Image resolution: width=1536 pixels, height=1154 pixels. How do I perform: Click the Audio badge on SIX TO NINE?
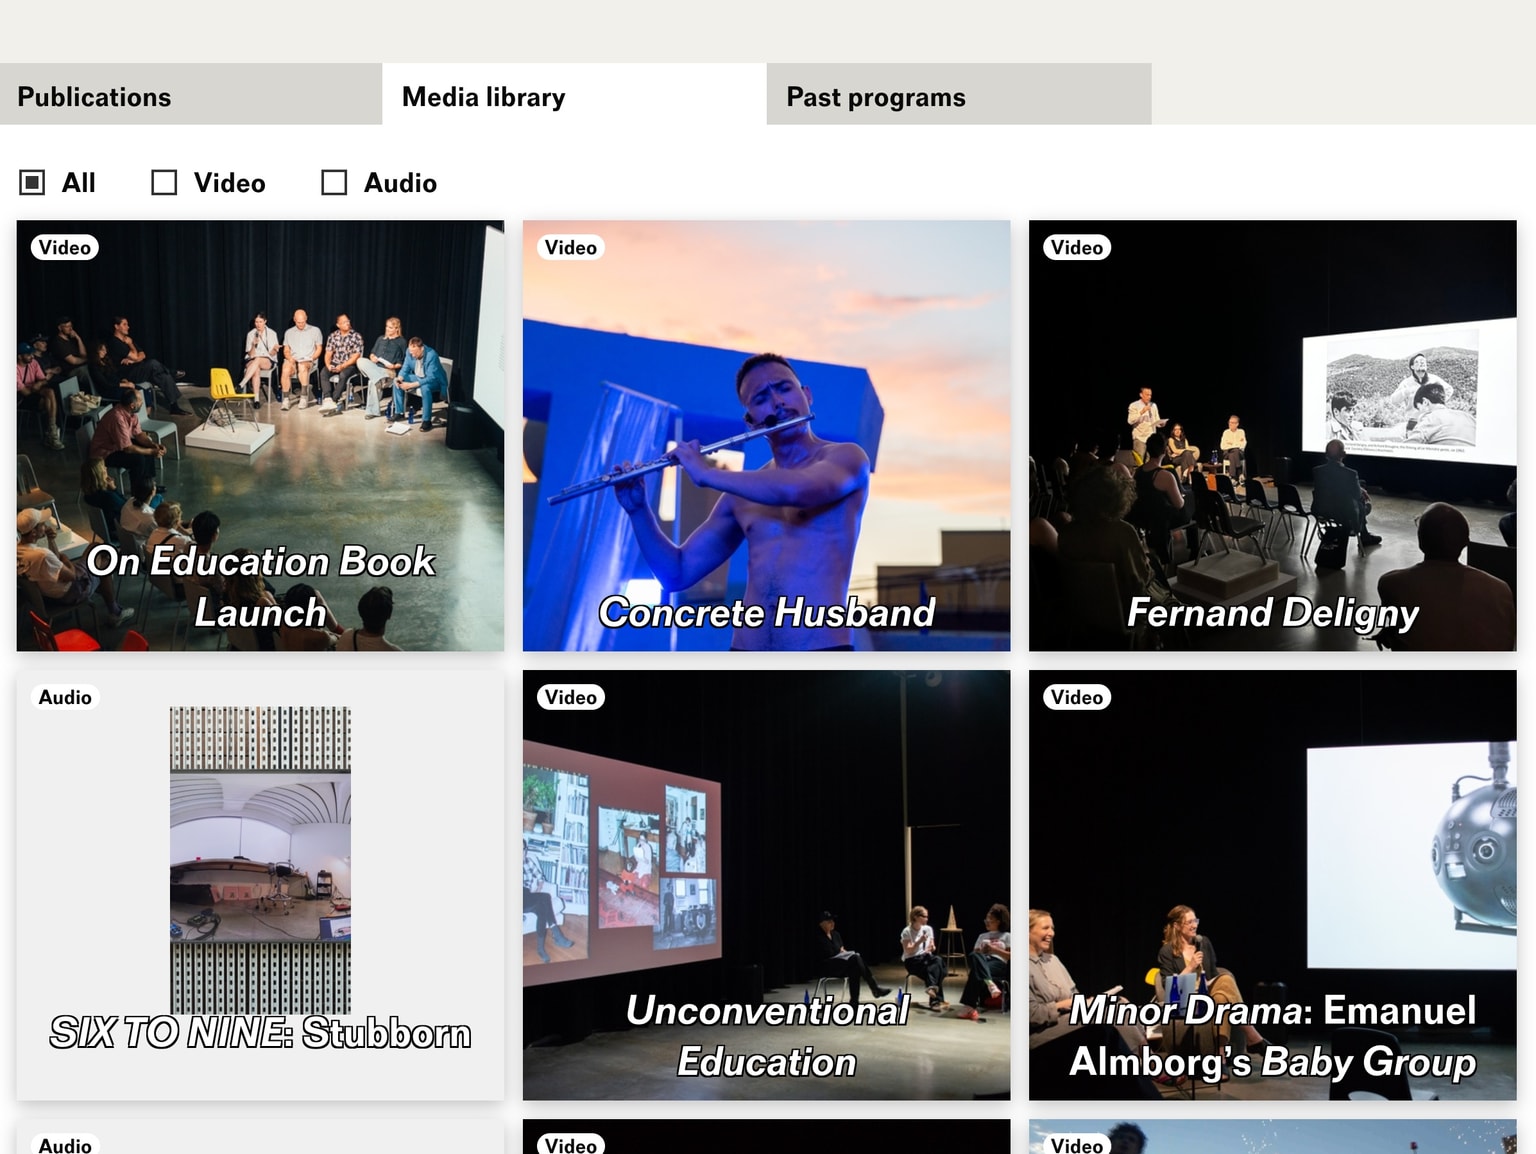(65, 698)
